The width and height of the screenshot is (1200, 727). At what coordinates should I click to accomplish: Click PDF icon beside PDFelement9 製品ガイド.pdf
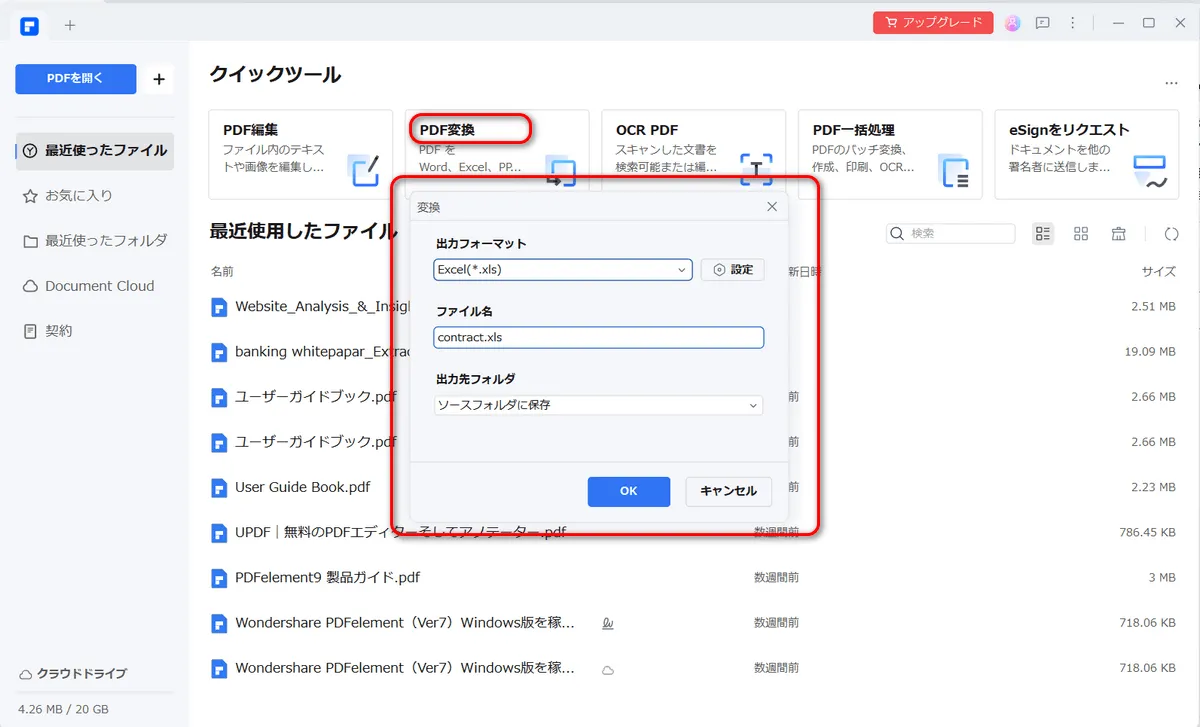[219, 578]
